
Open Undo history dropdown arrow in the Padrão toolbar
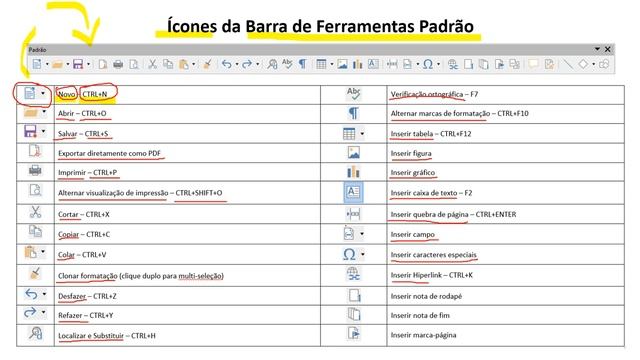(237, 64)
